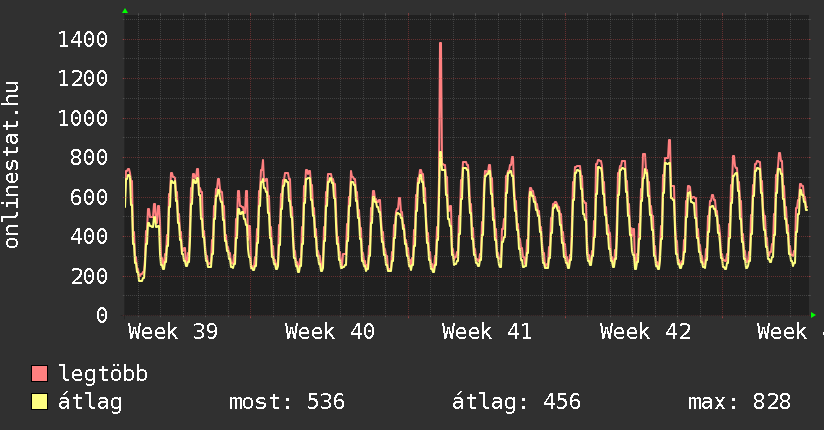Click the onlinestat.hu vertical axis title
The height and width of the screenshot is (430, 824).
(13, 165)
